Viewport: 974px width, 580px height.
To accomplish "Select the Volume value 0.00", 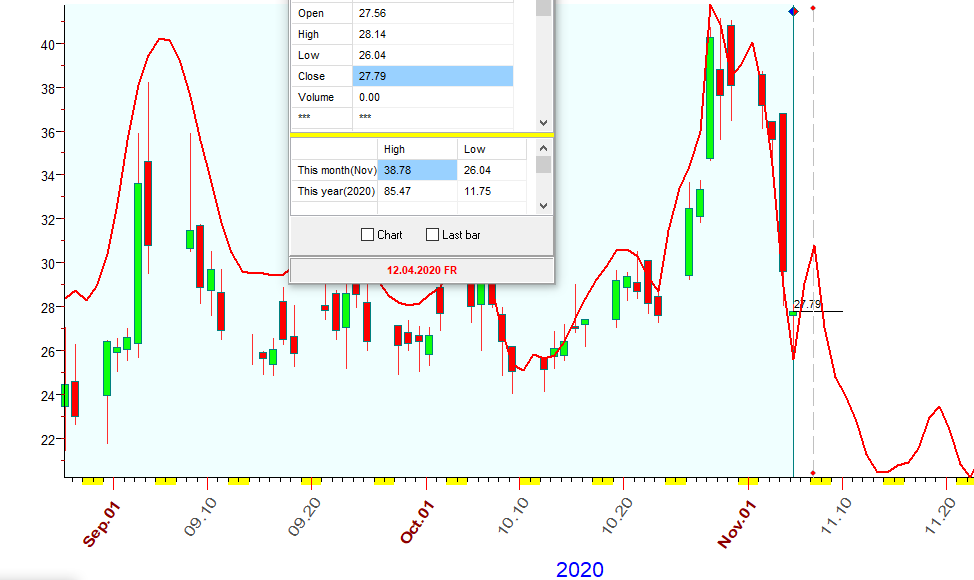I will pyautogui.click(x=433, y=97).
